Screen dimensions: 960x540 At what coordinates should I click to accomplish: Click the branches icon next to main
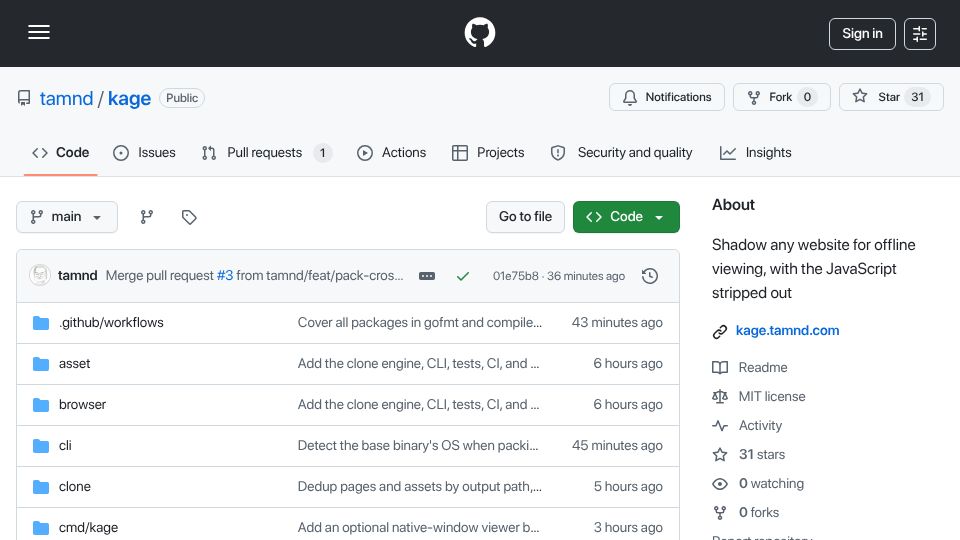[146, 217]
